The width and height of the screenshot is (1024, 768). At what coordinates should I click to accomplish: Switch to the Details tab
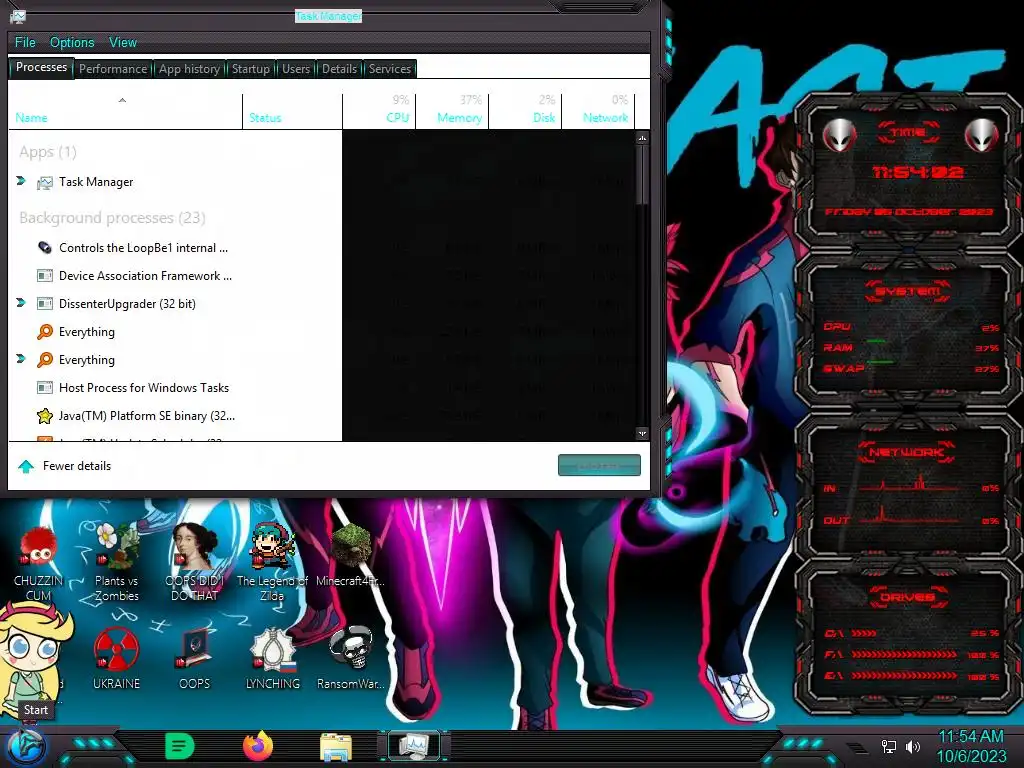[339, 69]
